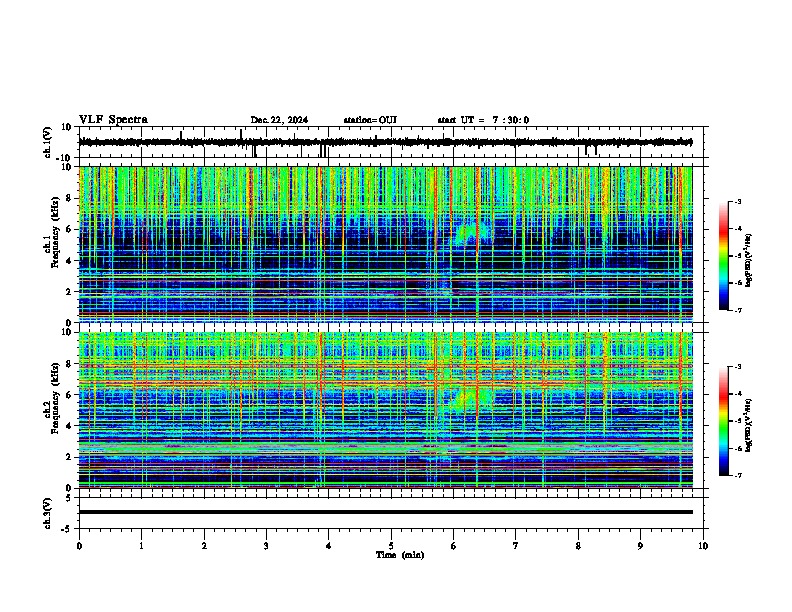Click the ch.1 spectrogram color scale bar
The image size is (792, 612).
point(724,256)
